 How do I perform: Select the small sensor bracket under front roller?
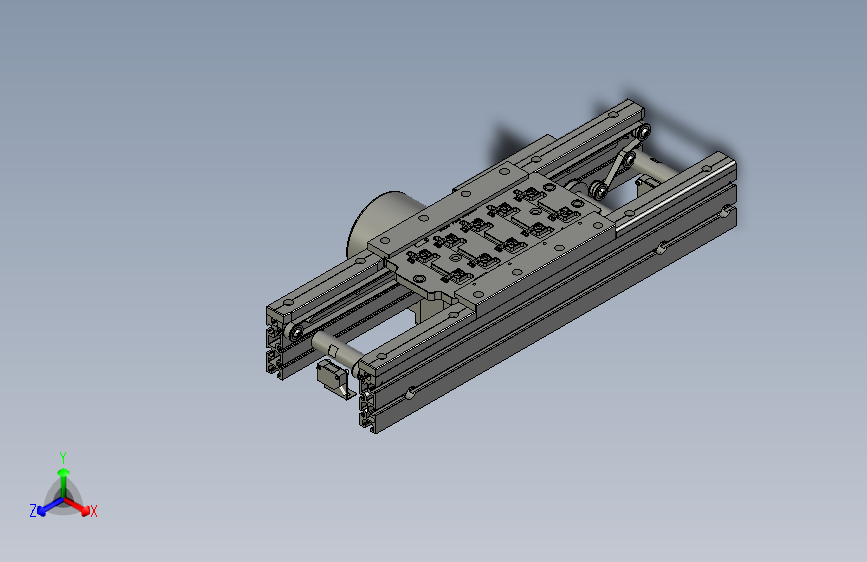pos(333,378)
